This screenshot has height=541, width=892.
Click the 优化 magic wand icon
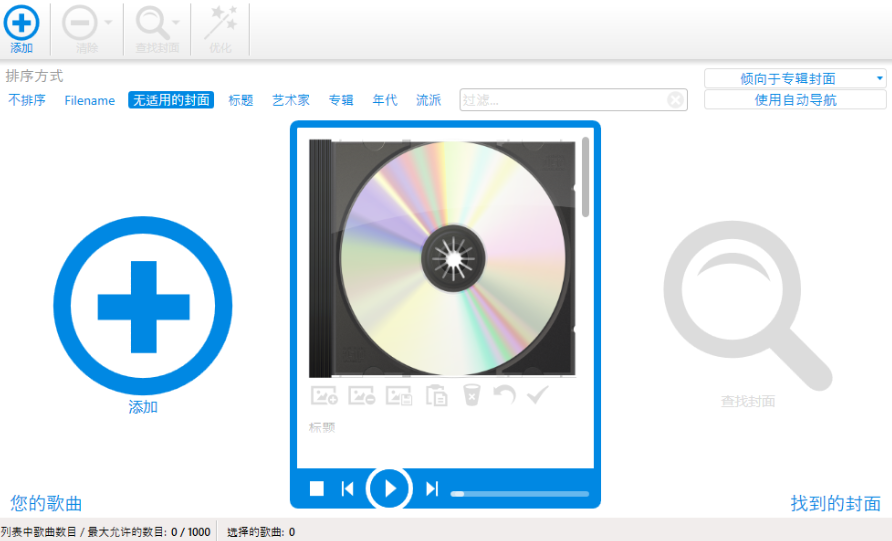click(x=221, y=23)
